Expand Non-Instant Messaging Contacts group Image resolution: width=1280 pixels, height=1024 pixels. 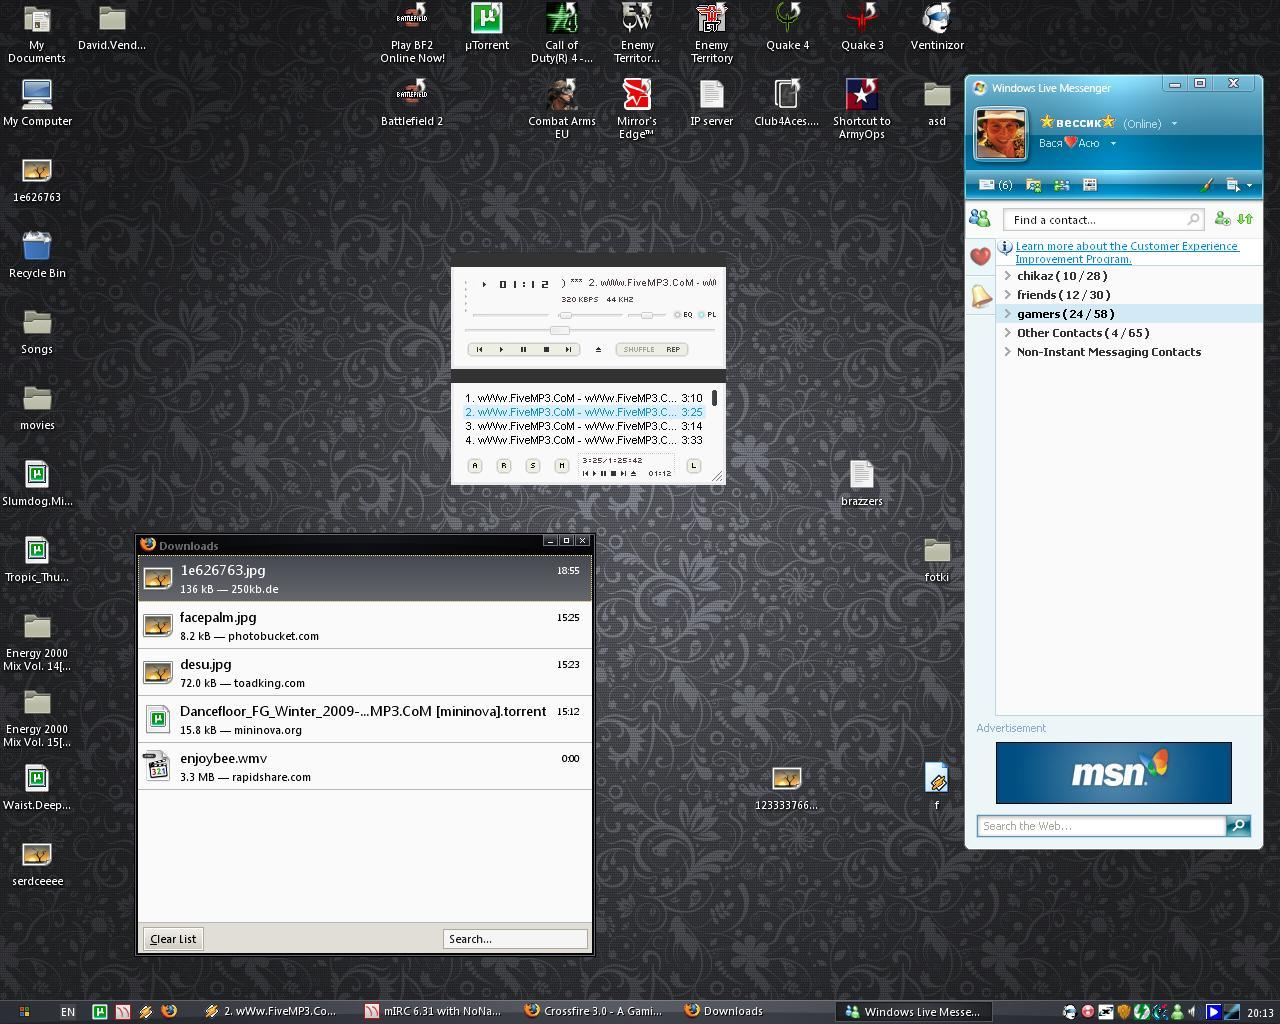tap(1008, 352)
